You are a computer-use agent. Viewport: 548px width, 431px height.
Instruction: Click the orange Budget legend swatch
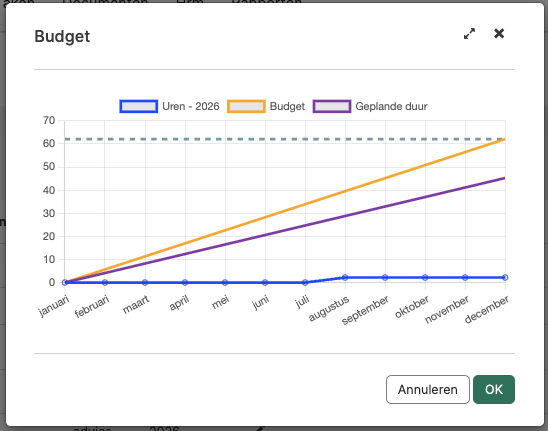click(246, 106)
